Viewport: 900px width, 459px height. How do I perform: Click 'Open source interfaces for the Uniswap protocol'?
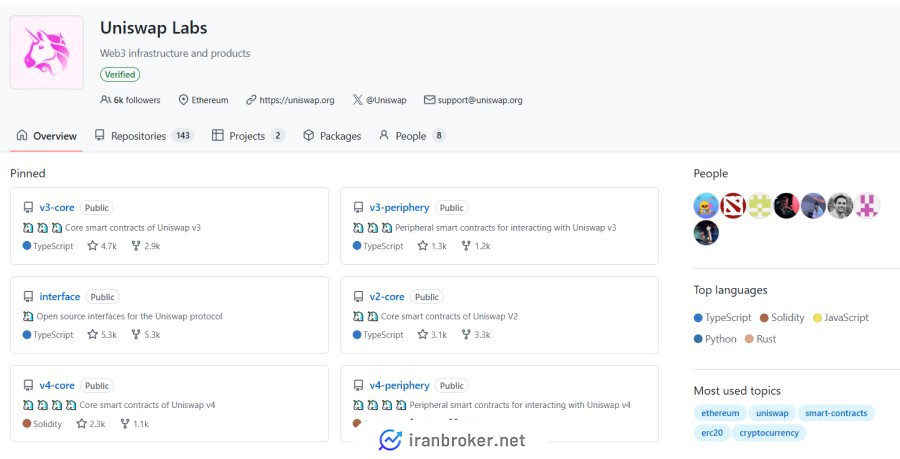click(130, 316)
